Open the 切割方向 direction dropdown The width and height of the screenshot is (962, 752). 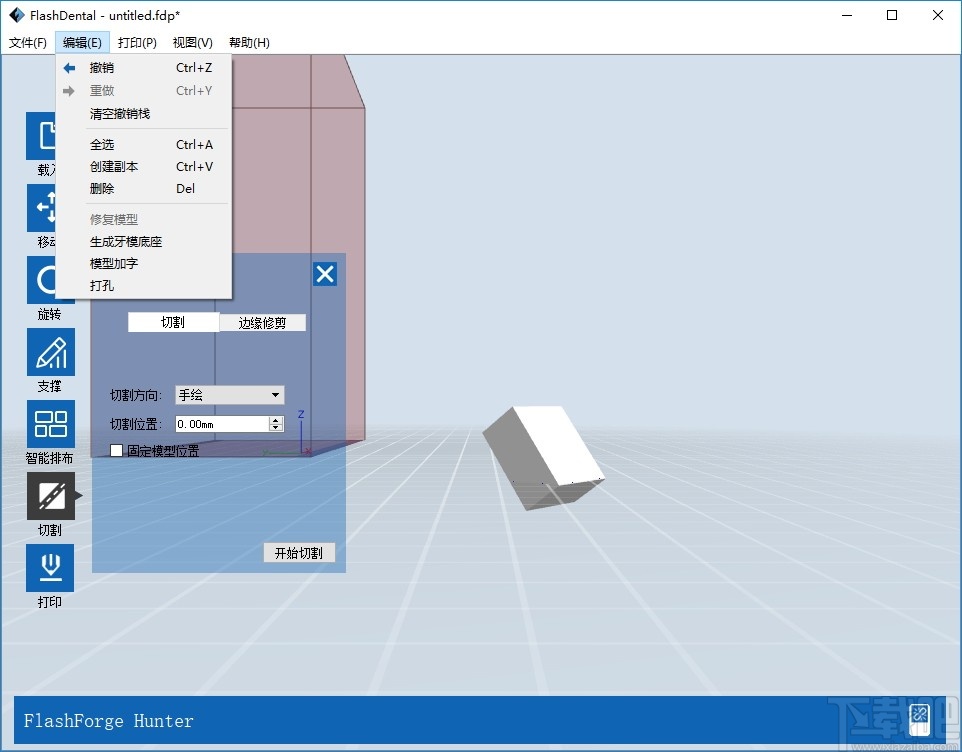pyautogui.click(x=229, y=394)
